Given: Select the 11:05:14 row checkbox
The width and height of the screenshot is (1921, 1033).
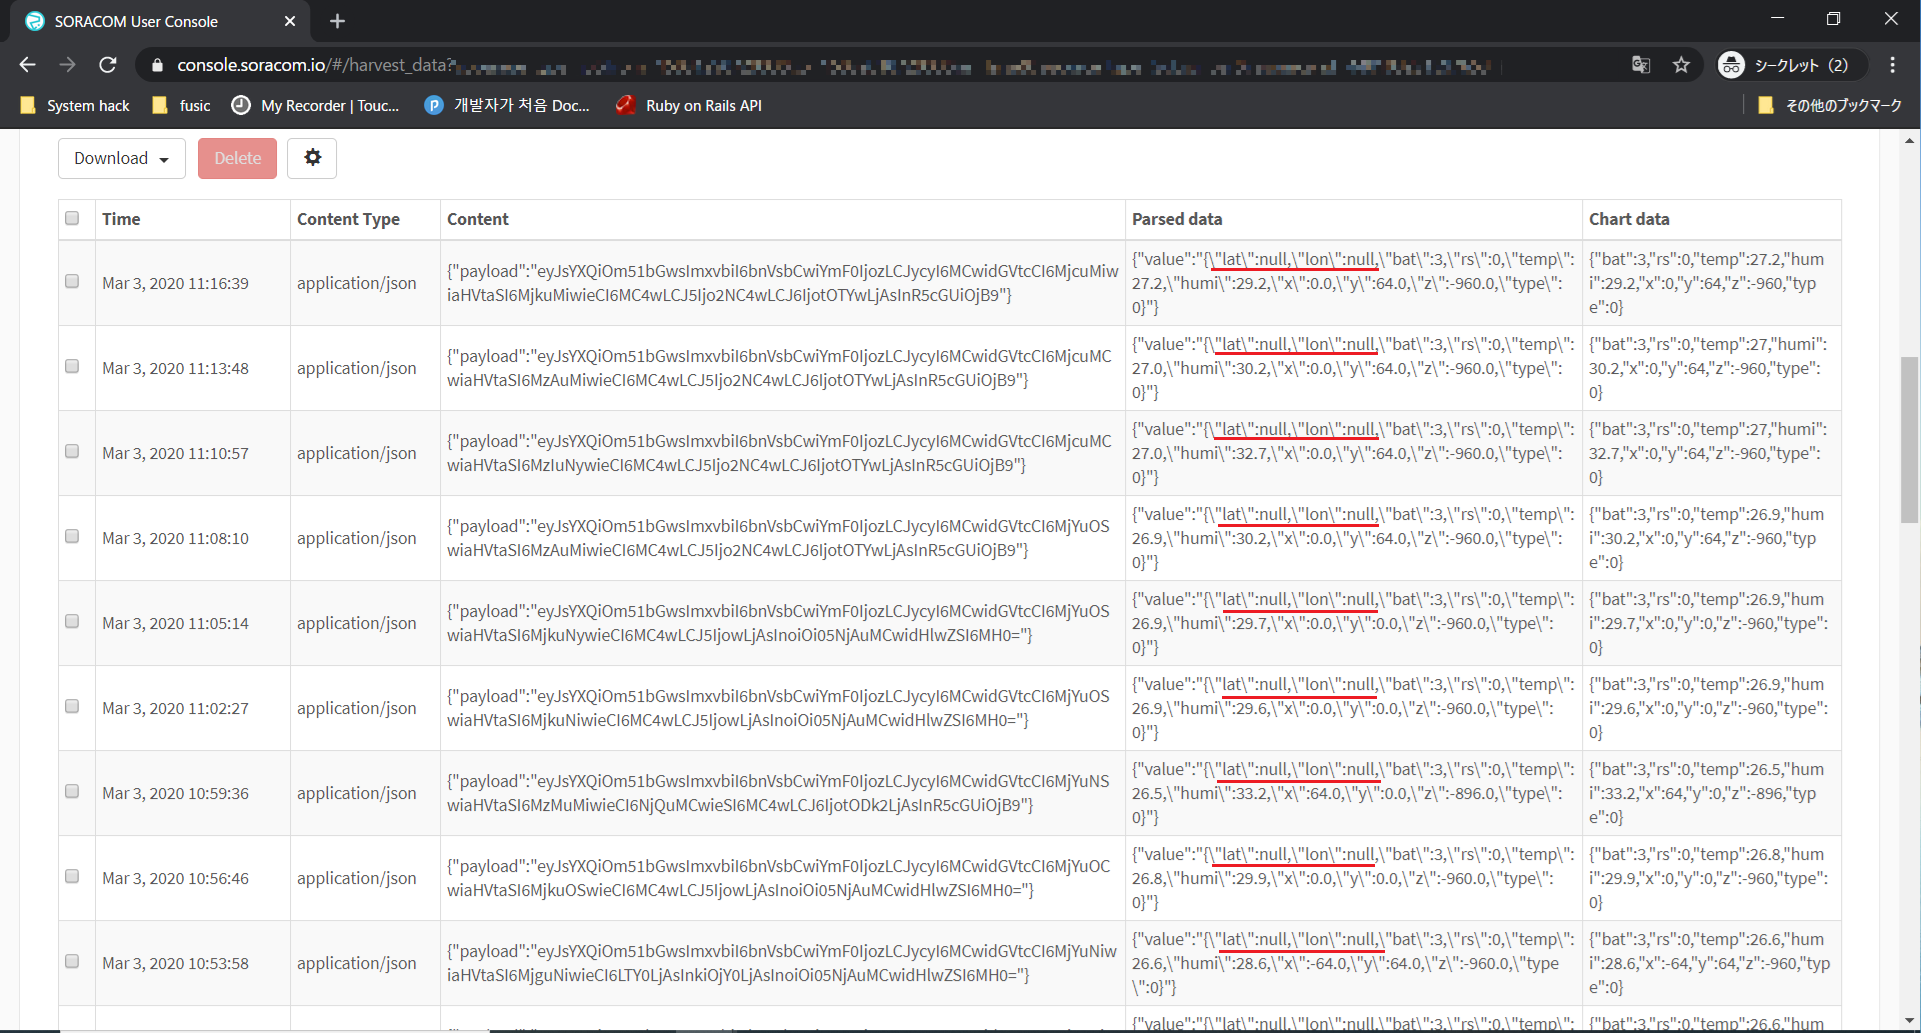Looking at the screenshot, I should (x=72, y=622).
